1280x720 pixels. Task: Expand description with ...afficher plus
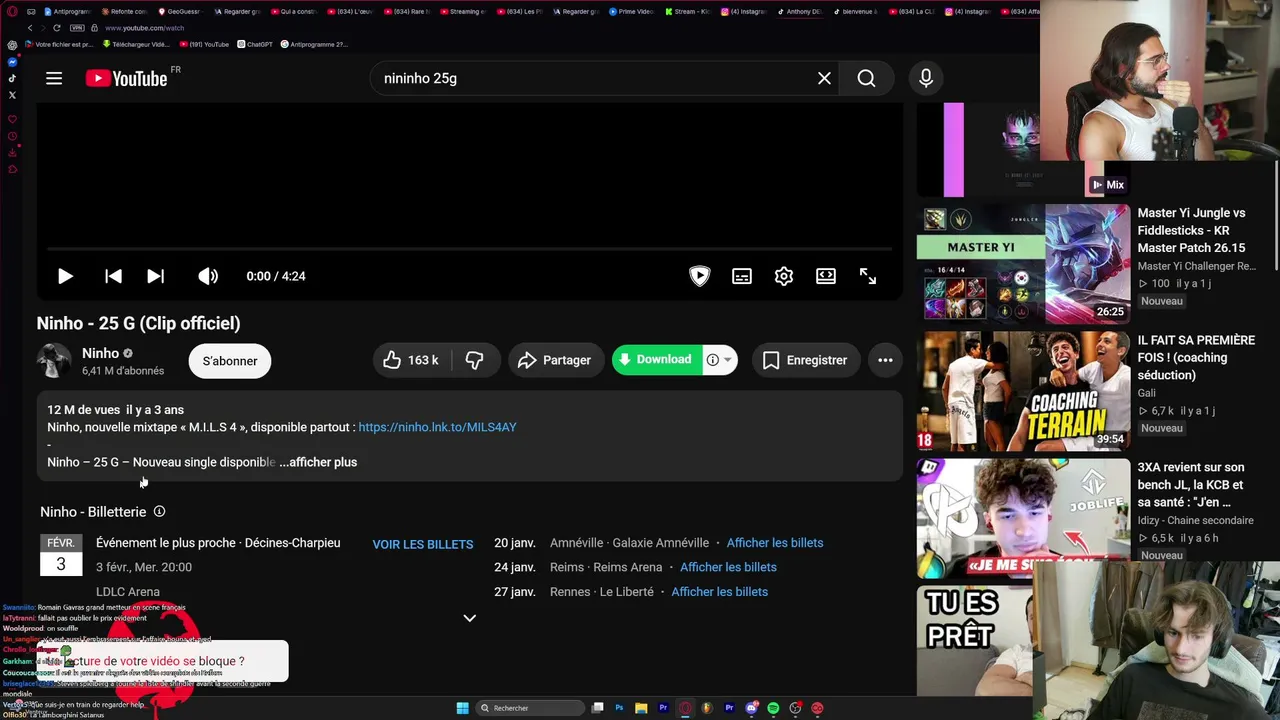[318, 462]
